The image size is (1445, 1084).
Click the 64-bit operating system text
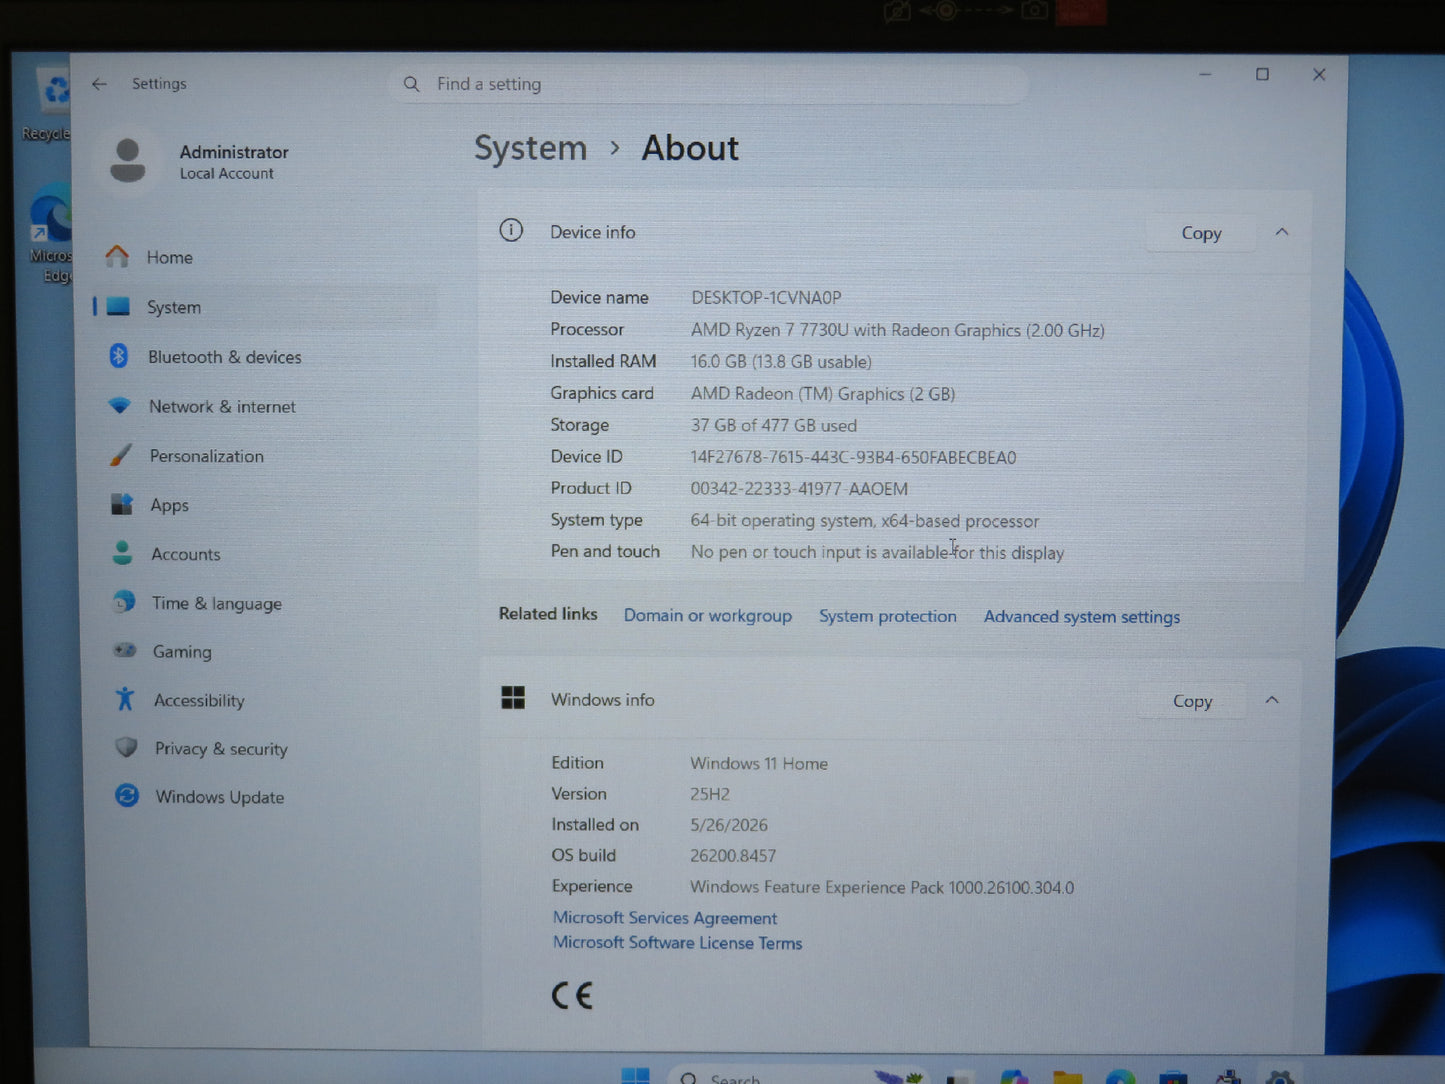(865, 521)
